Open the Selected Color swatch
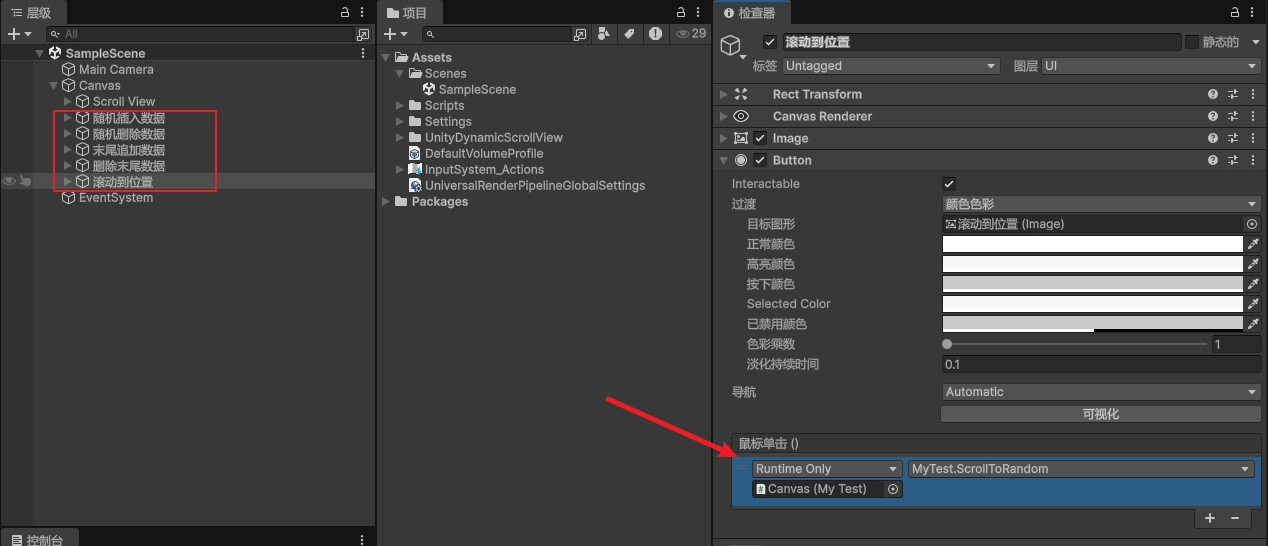The height and width of the screenshot is (546, 1268). (x=1092, y=304)
